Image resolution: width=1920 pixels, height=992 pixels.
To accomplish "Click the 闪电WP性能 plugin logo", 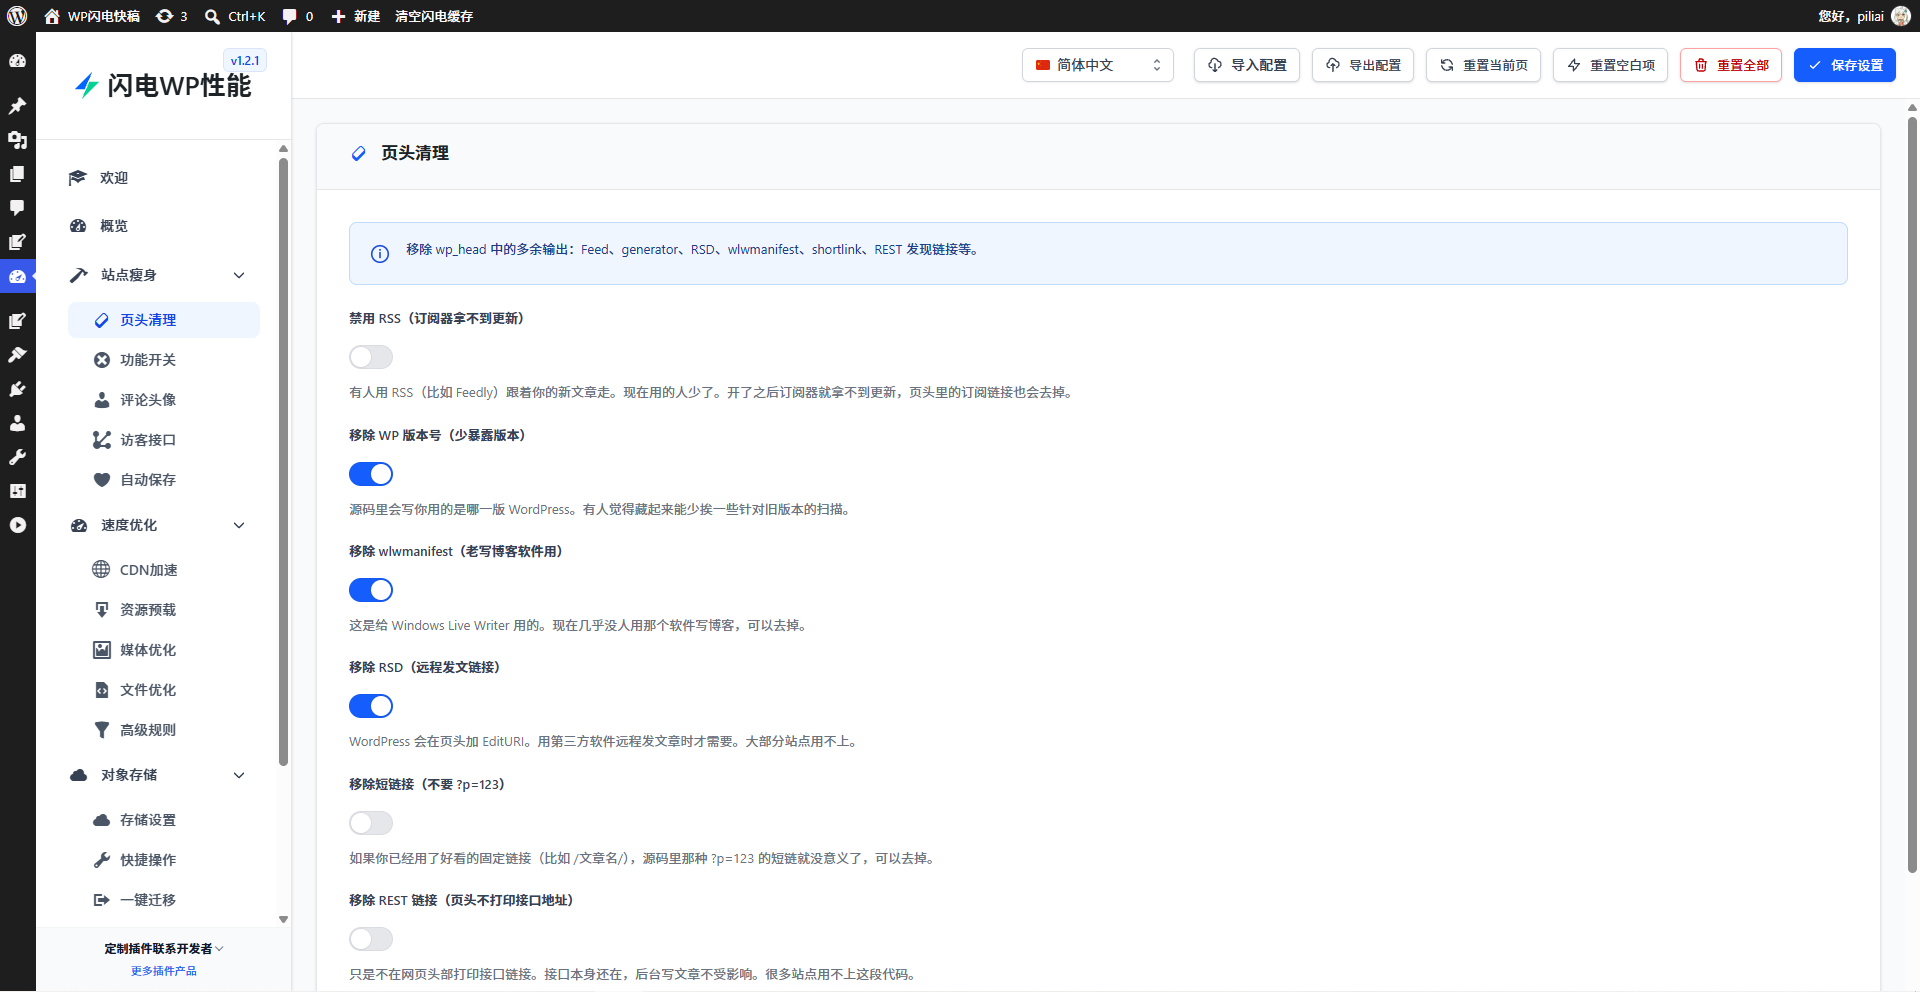I will click(164, 86).
